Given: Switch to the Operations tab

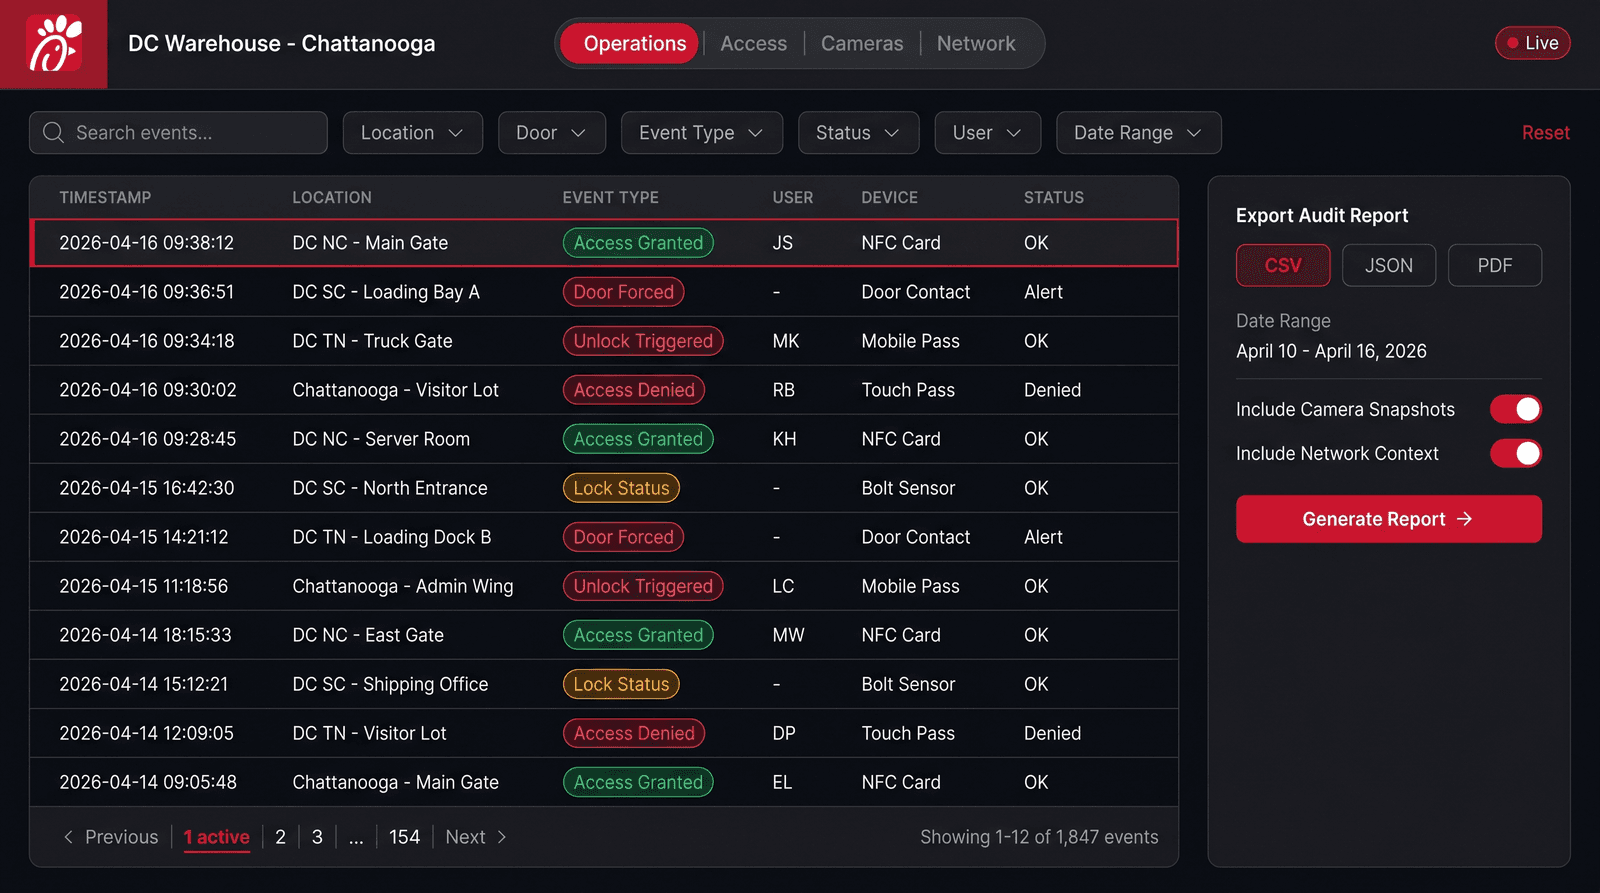Looking at the screenshot, I should (629, 43).
